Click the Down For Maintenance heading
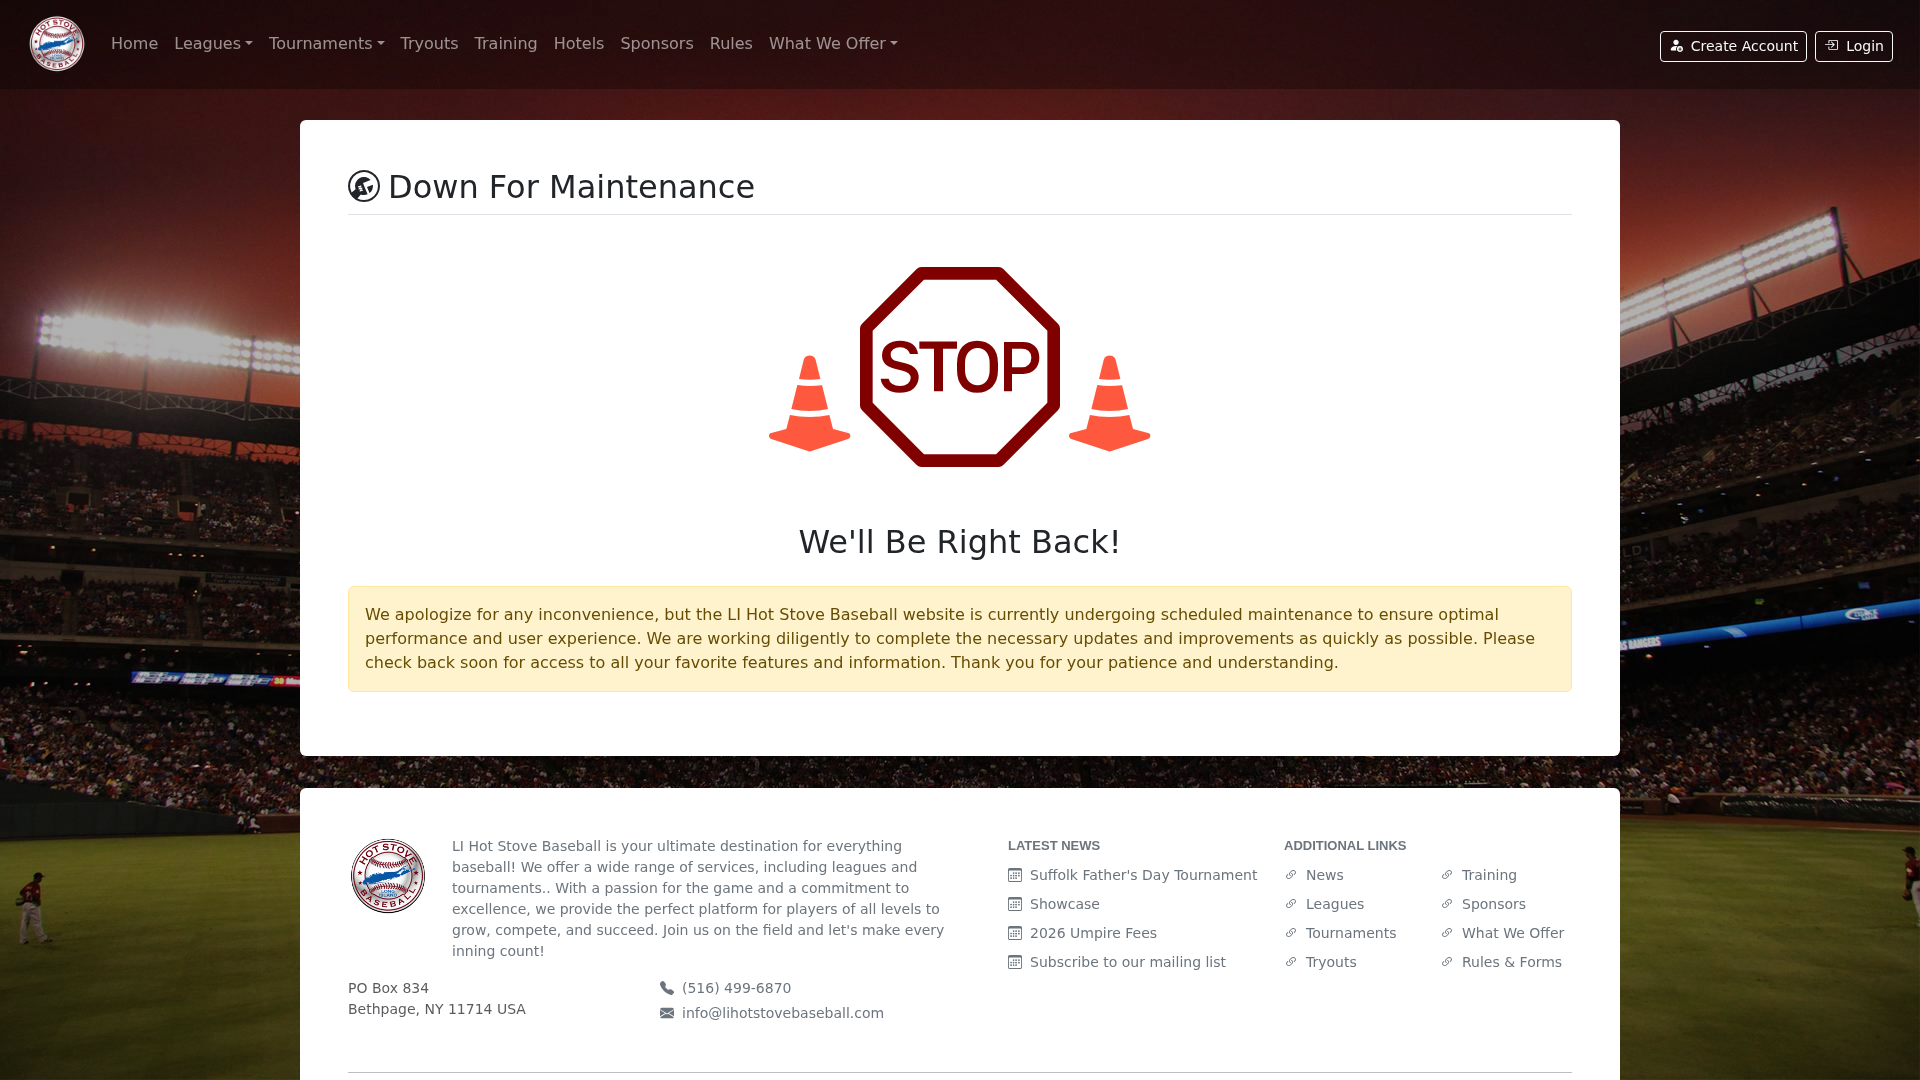The image size is (1920, 1080). [x=571, y=187]
